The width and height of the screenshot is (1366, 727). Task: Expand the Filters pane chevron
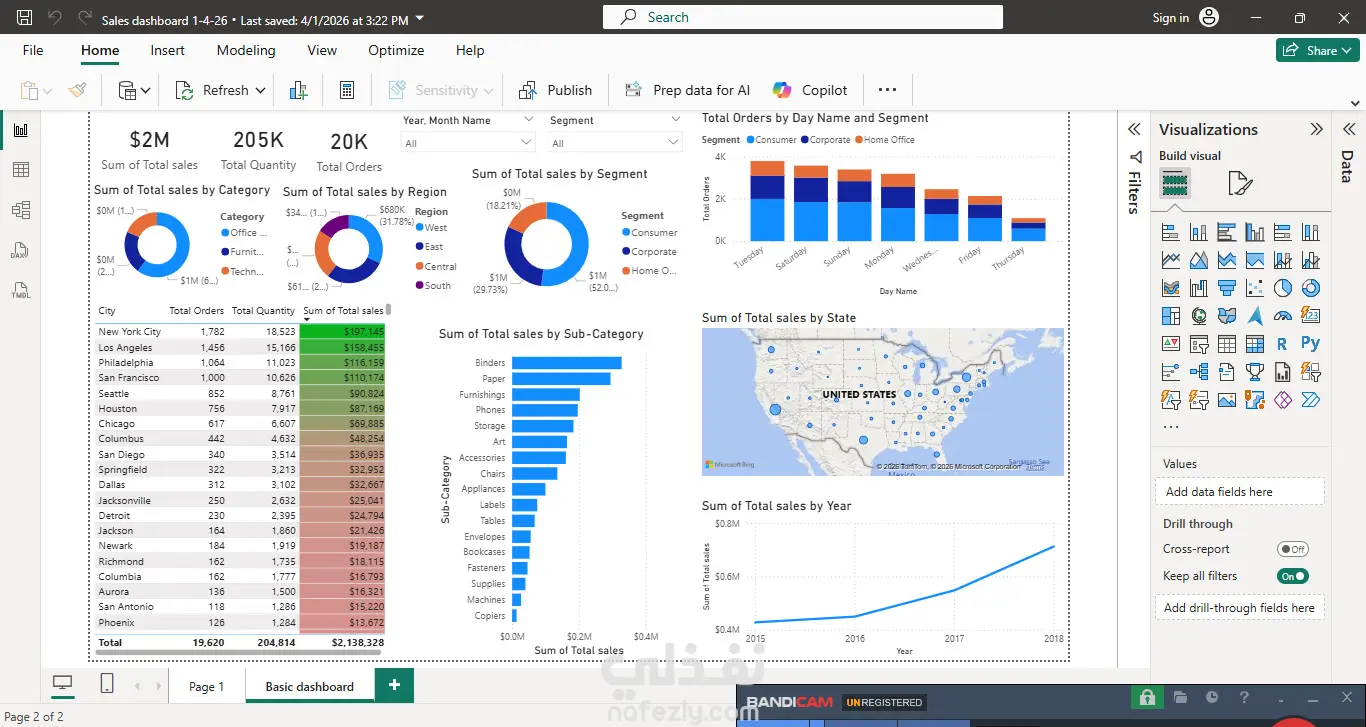(x=1134, y=130)
